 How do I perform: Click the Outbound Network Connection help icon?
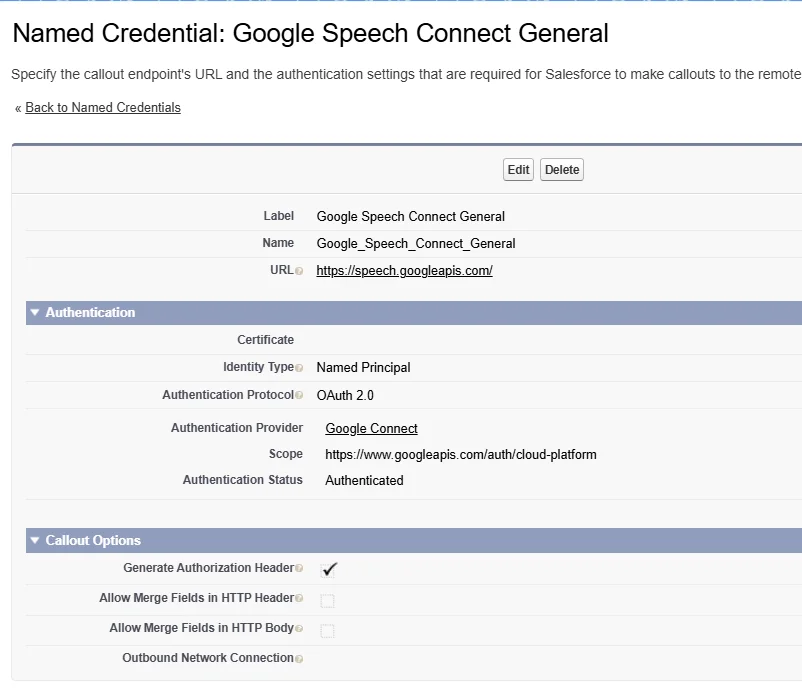pos(299,659)
